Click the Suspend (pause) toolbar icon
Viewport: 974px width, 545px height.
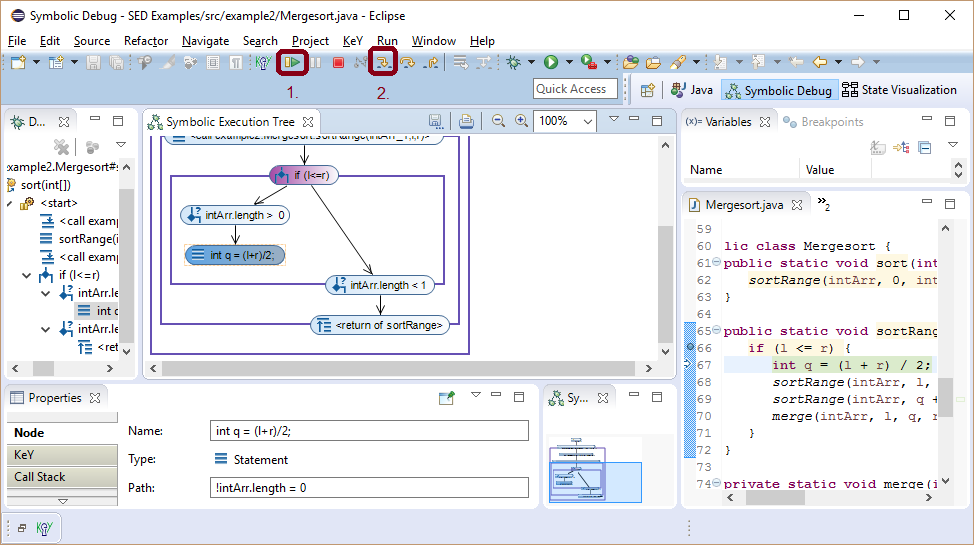click(316, 62)
